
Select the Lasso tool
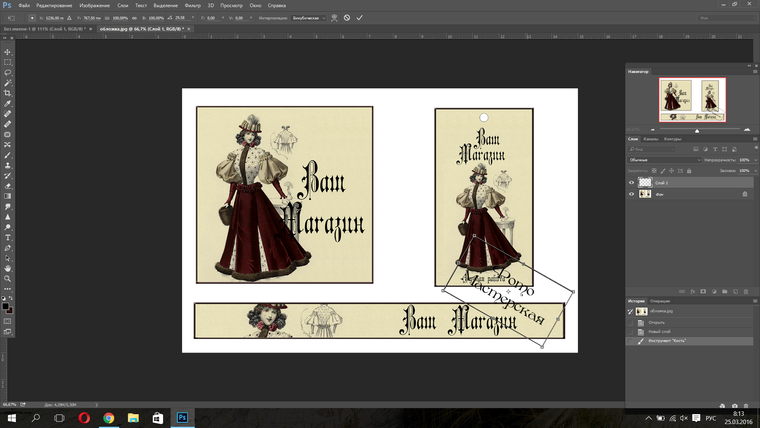(7, 73)
